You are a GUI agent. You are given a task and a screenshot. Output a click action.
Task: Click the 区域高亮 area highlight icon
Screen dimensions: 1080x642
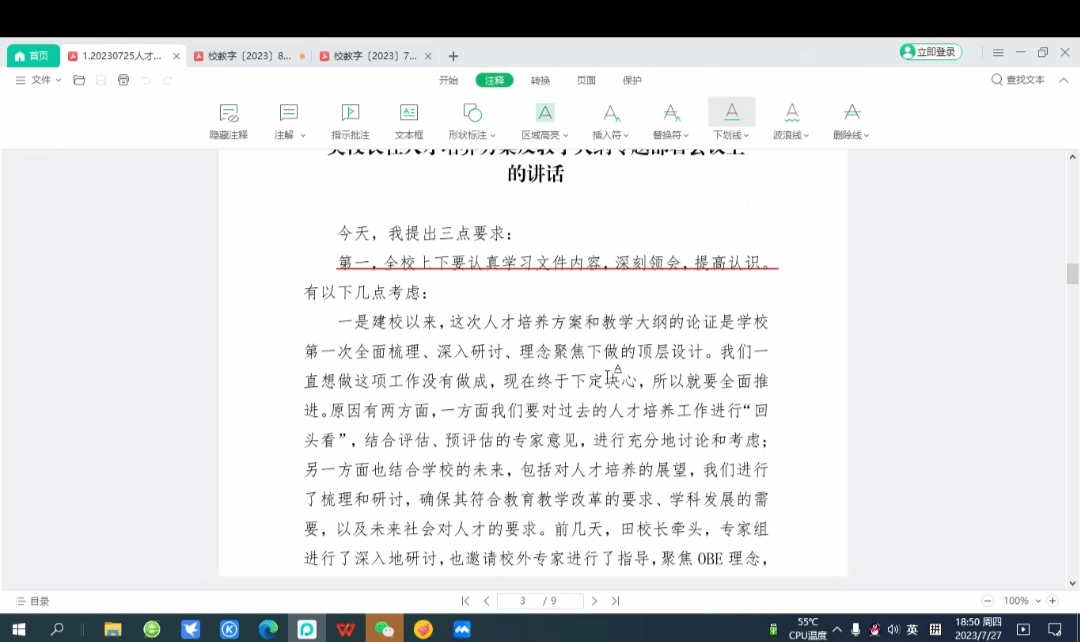[544, 113]
